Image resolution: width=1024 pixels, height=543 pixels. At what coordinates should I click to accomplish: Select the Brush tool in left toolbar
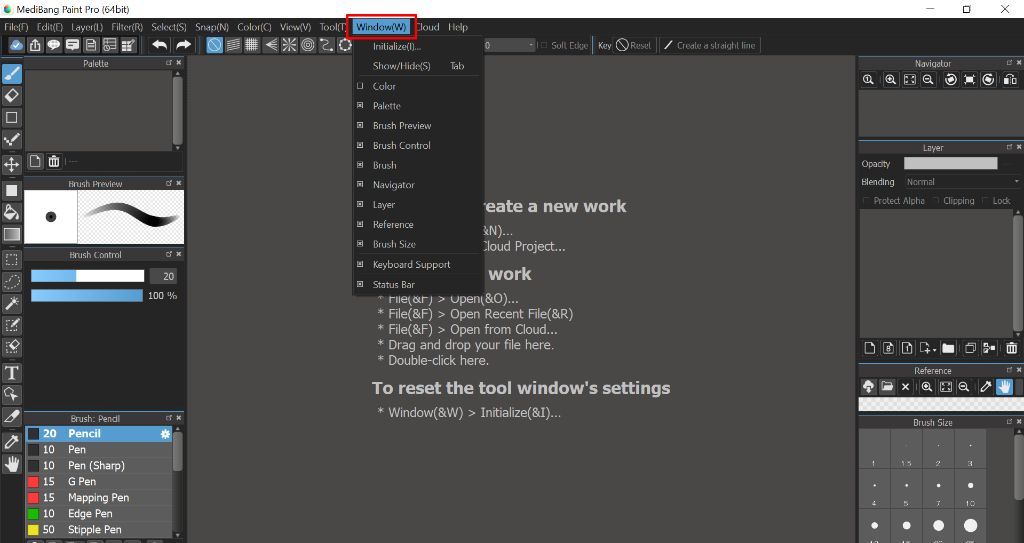point(11,74)
